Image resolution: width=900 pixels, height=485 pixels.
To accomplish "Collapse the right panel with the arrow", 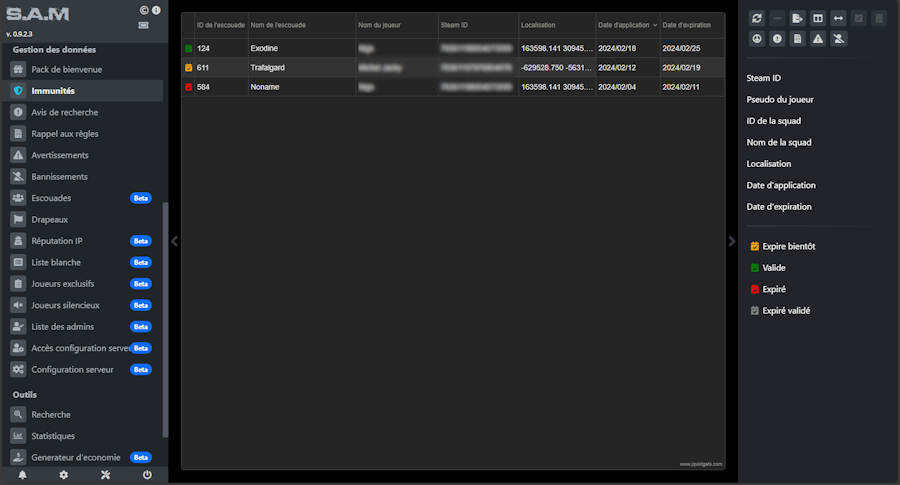I will [732, 241].
